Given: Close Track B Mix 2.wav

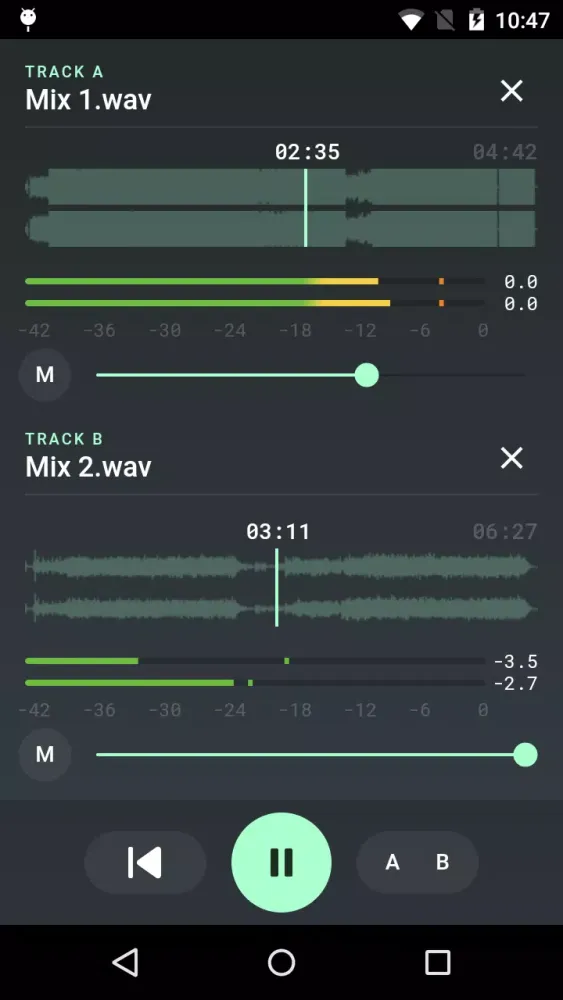Looking at the screenshot, I should [x=511, y=458].
